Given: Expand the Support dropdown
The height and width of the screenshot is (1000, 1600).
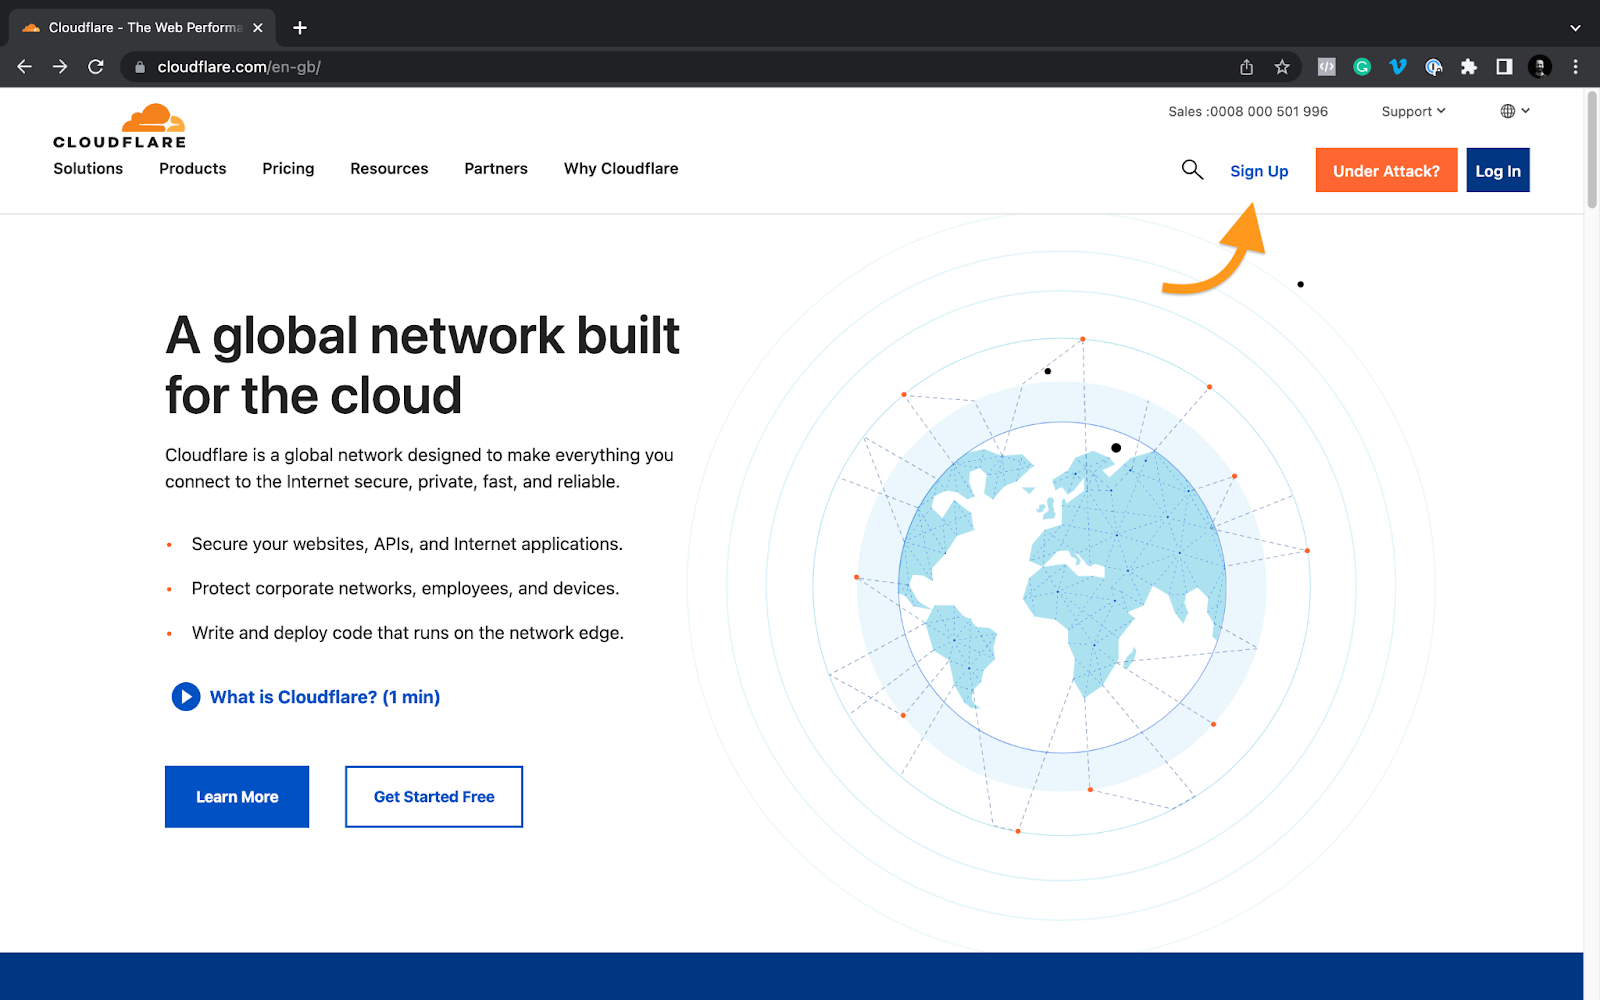Looking at the screenshot, I should tap(1413, 111).
